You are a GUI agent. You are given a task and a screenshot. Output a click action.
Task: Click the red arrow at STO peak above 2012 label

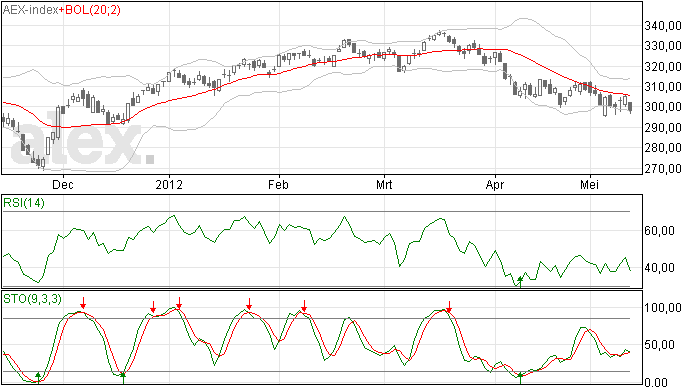pos(179,303)
